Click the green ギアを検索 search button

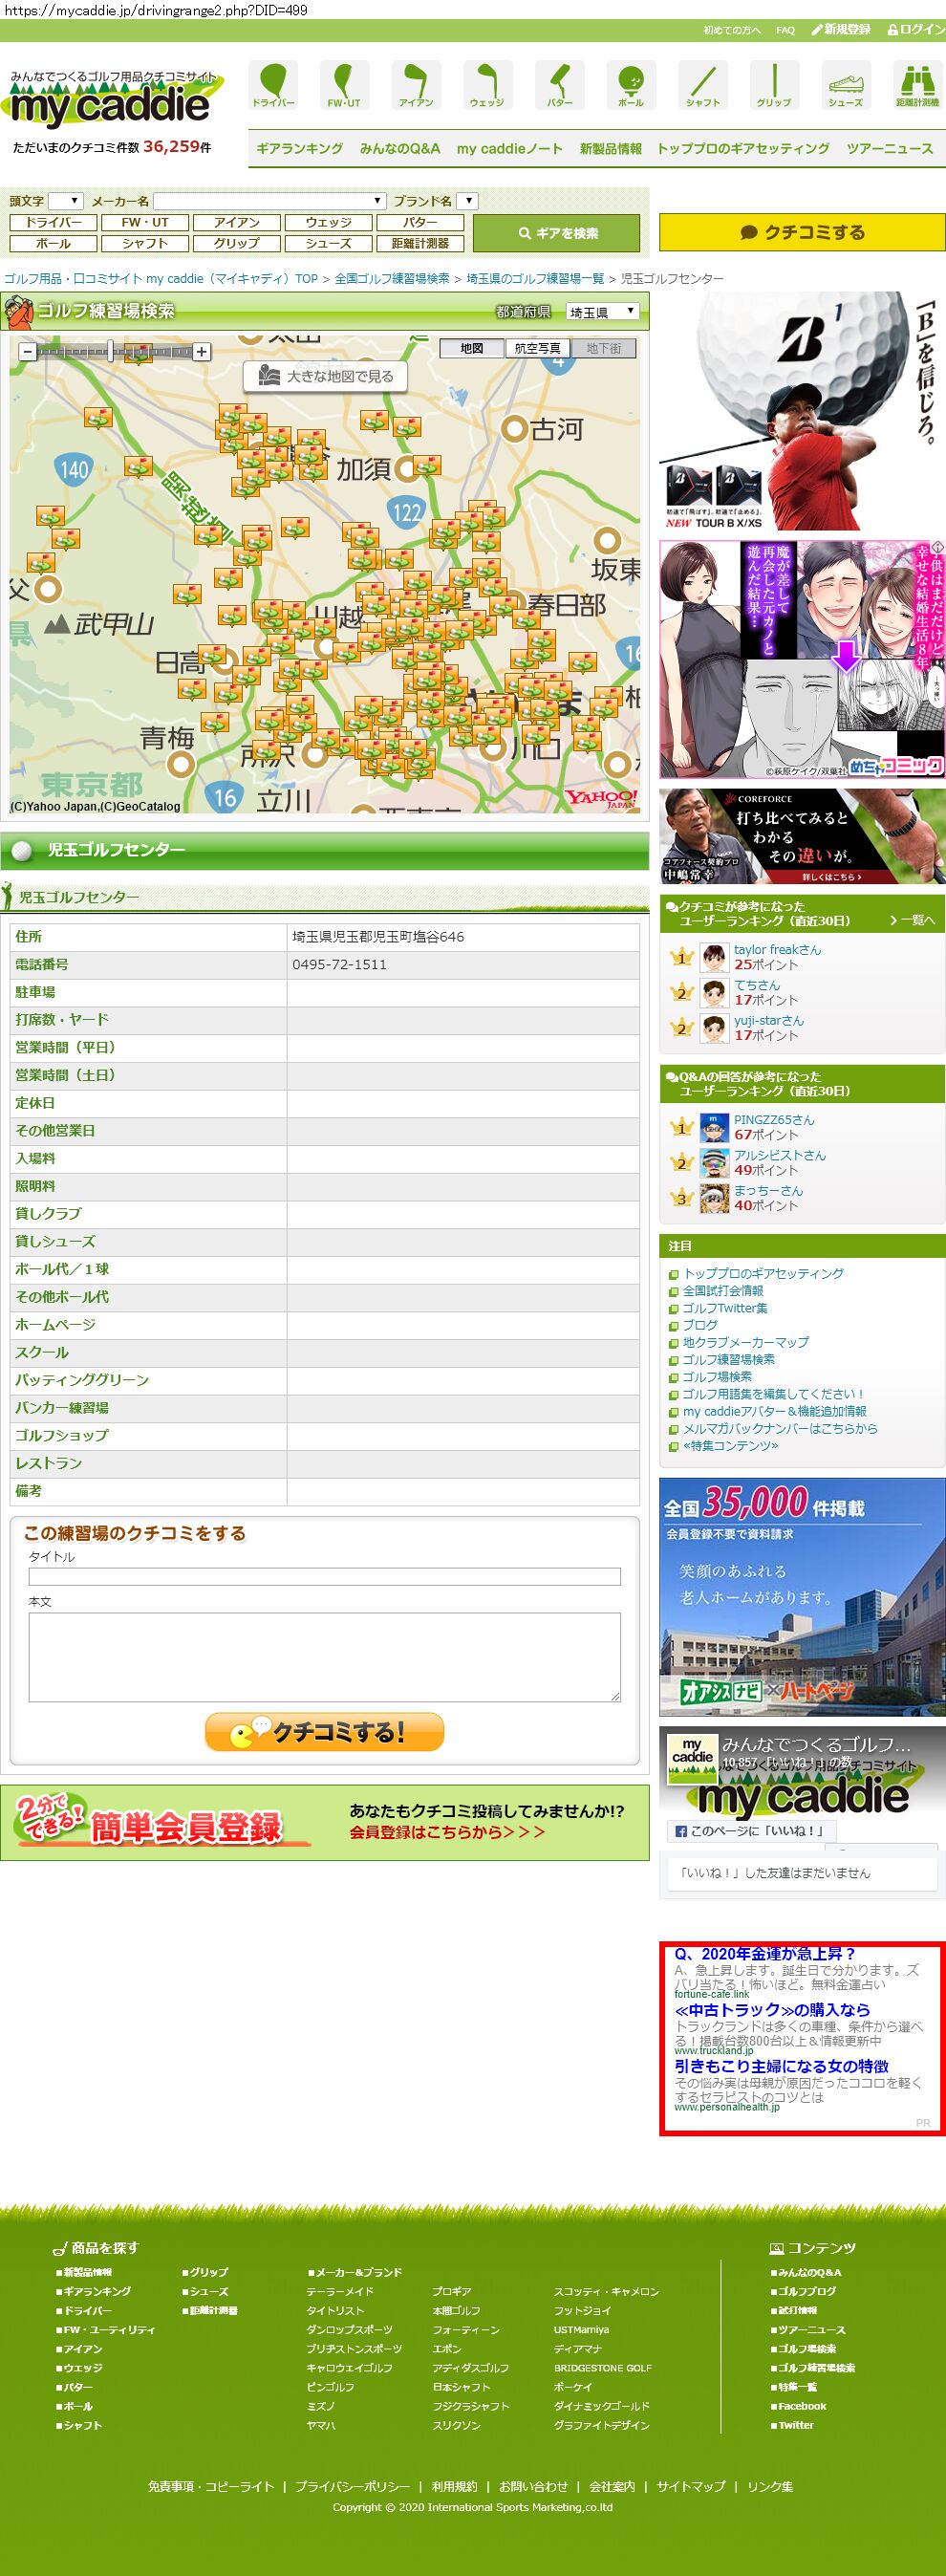(x=556, y=233)
